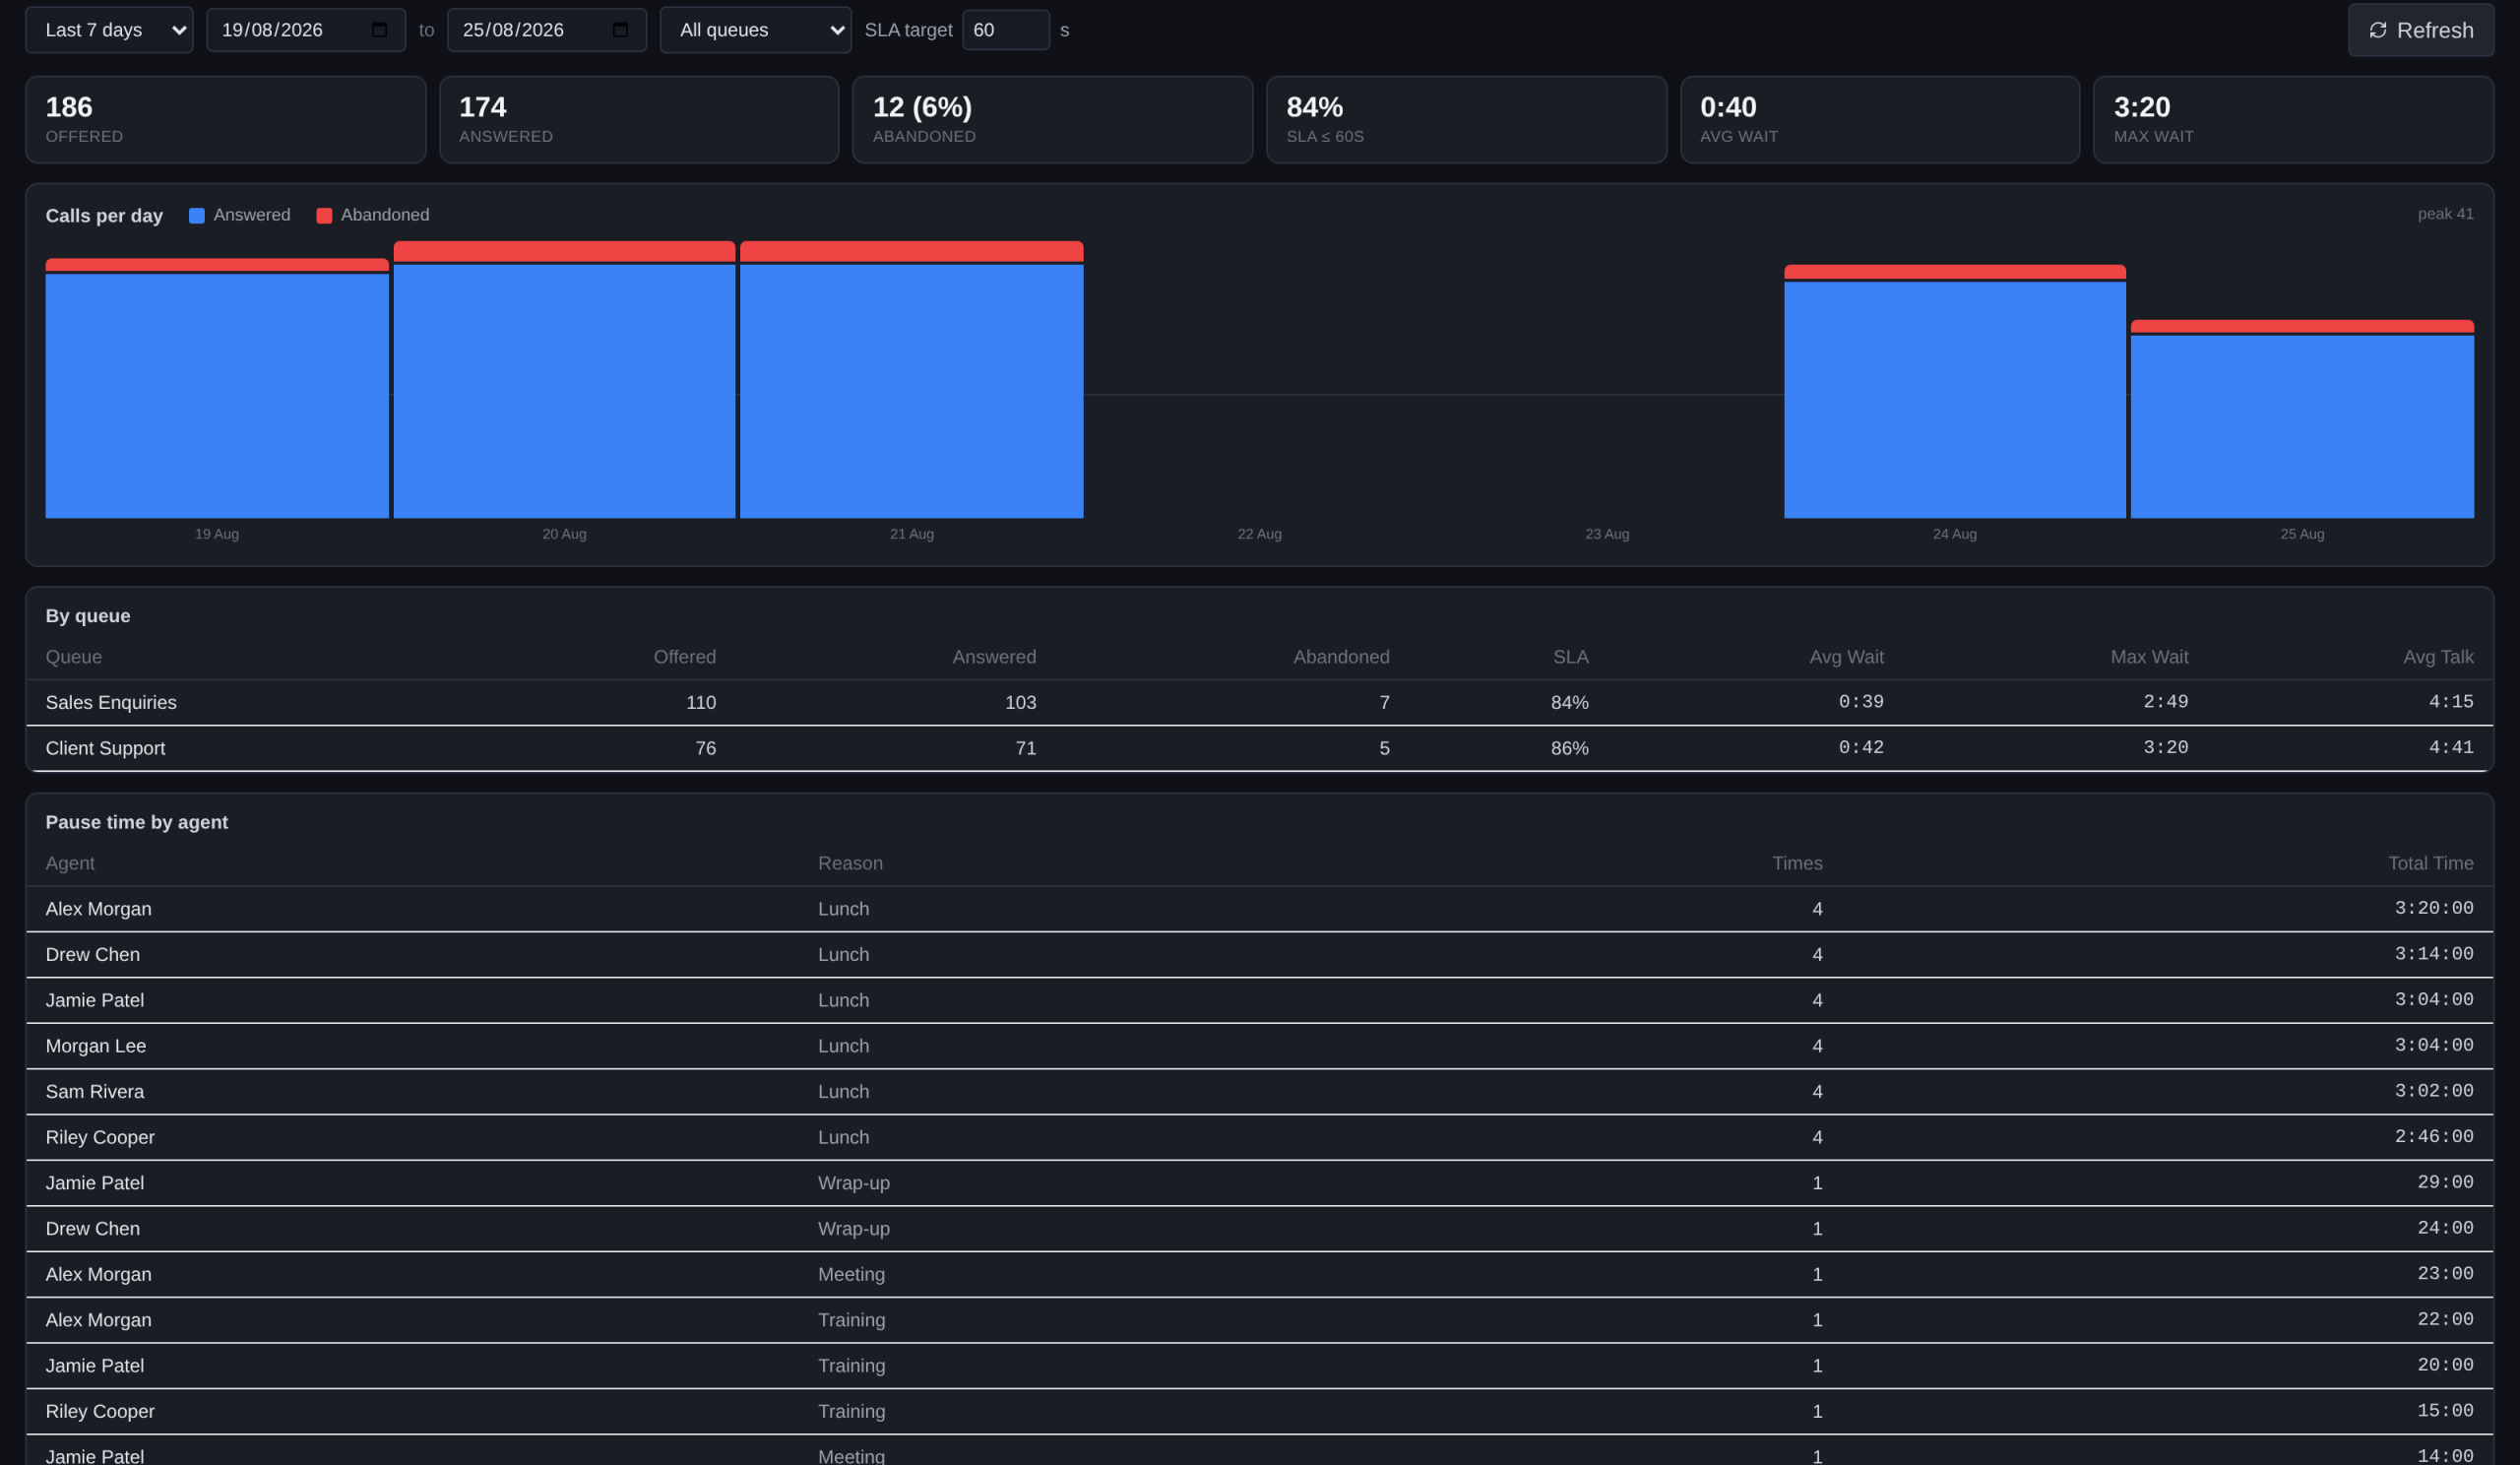
Task: Open the Last 7 days range dropdown
Action: [109, 30]
